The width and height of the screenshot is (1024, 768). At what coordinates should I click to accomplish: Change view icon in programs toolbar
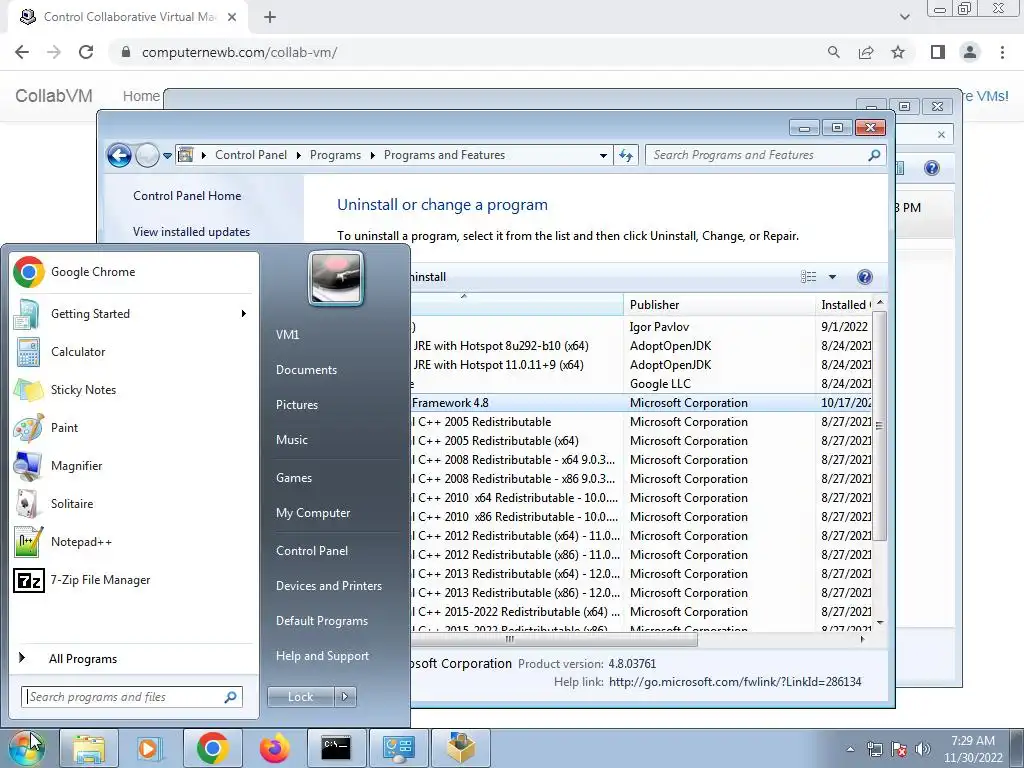[808, 277]
